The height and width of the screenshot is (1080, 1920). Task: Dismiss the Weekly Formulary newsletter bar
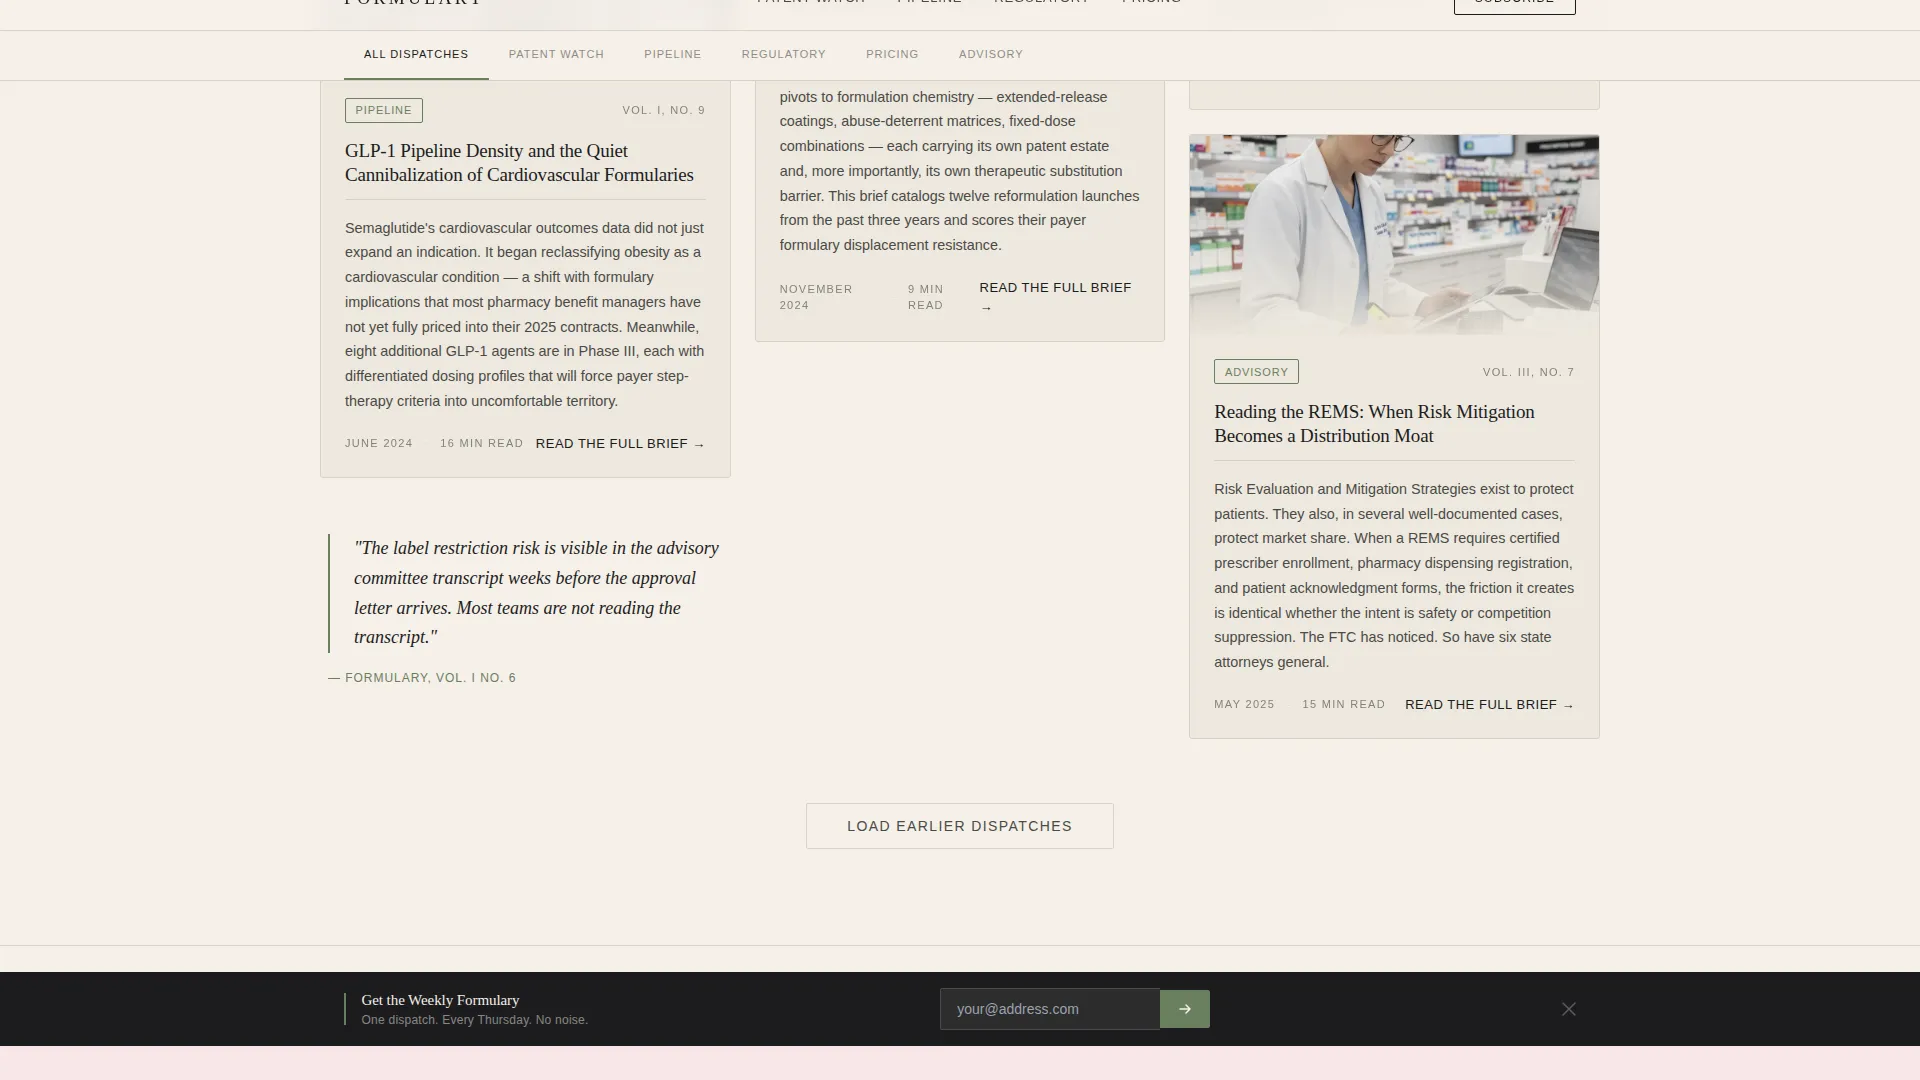point(1569,1009)
